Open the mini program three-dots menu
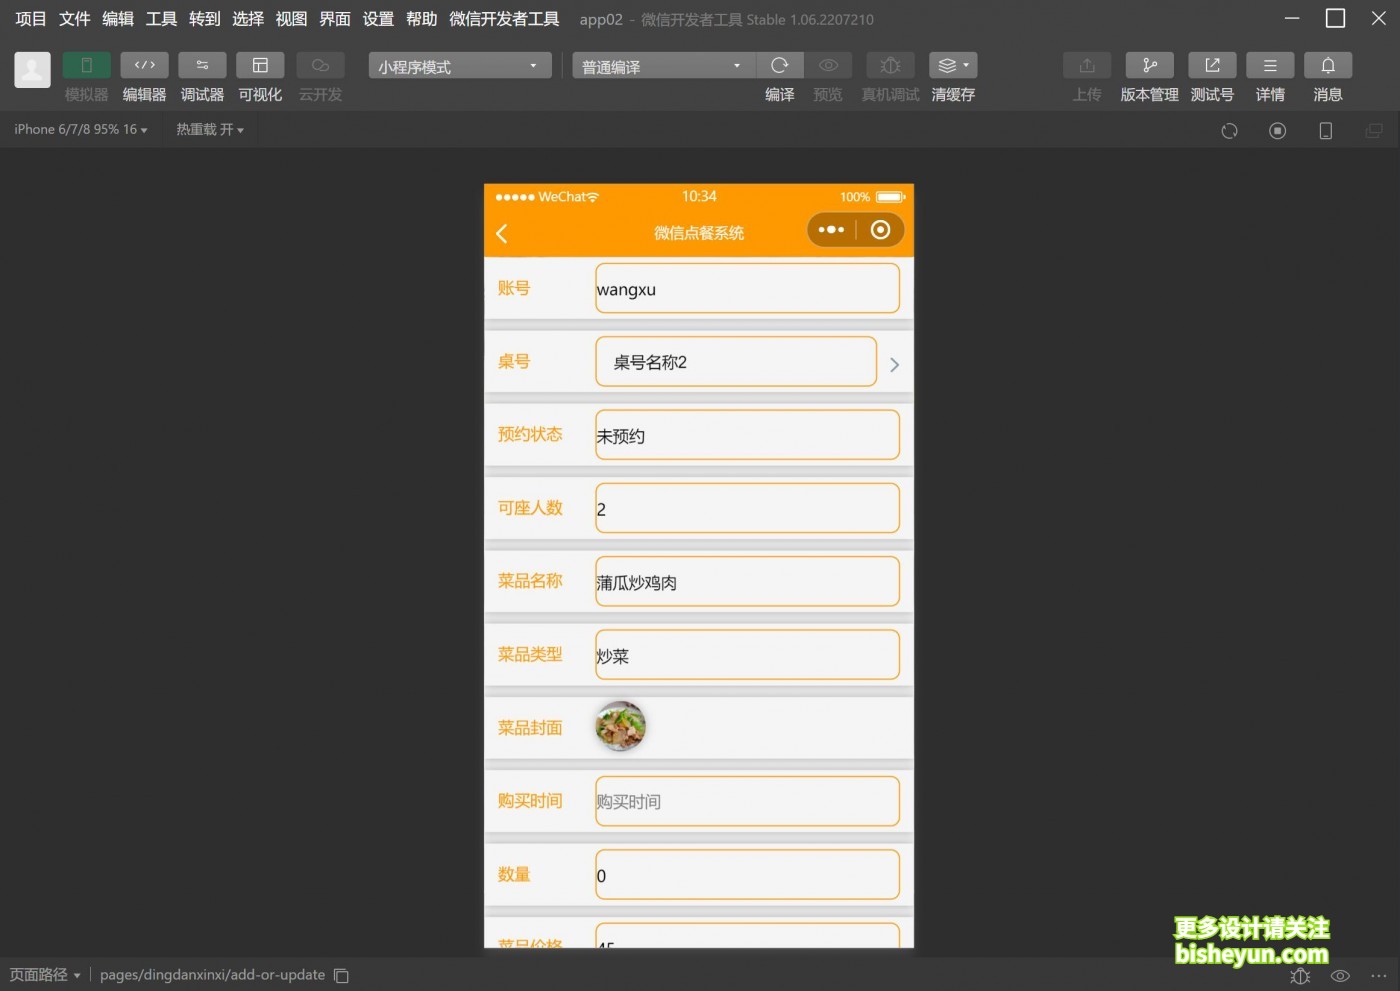The height and width of the screenshot is (991, 1400). click(x=831, y=230)
